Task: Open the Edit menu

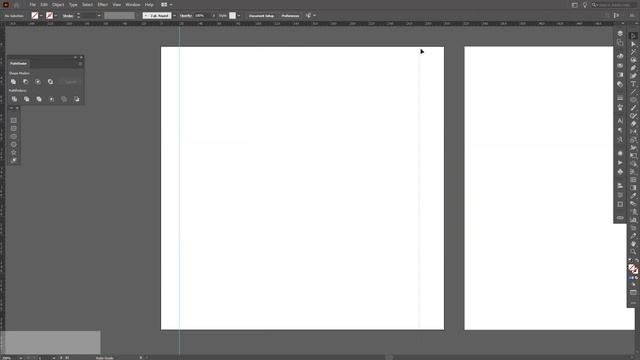Action: pyautogui.click(x=44, y=4)
